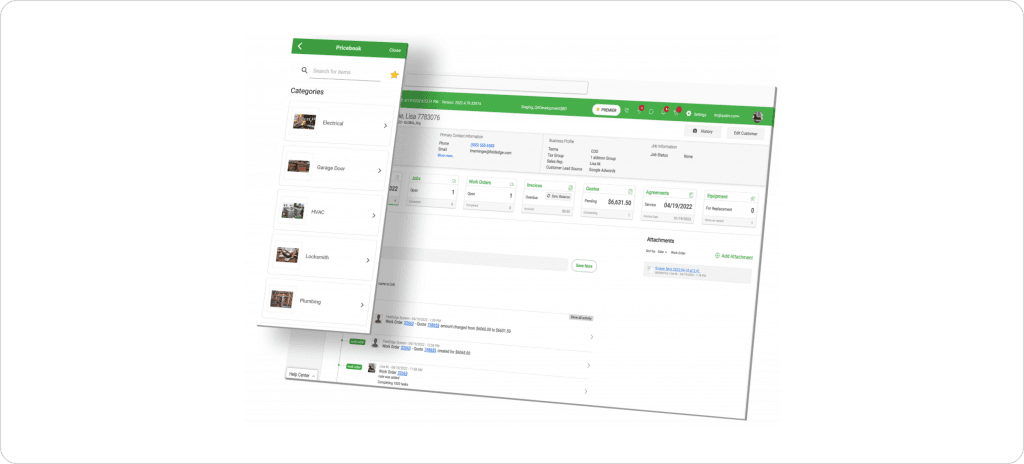Click the magnifier search icon in Pricebook

[x=304, y=70]
